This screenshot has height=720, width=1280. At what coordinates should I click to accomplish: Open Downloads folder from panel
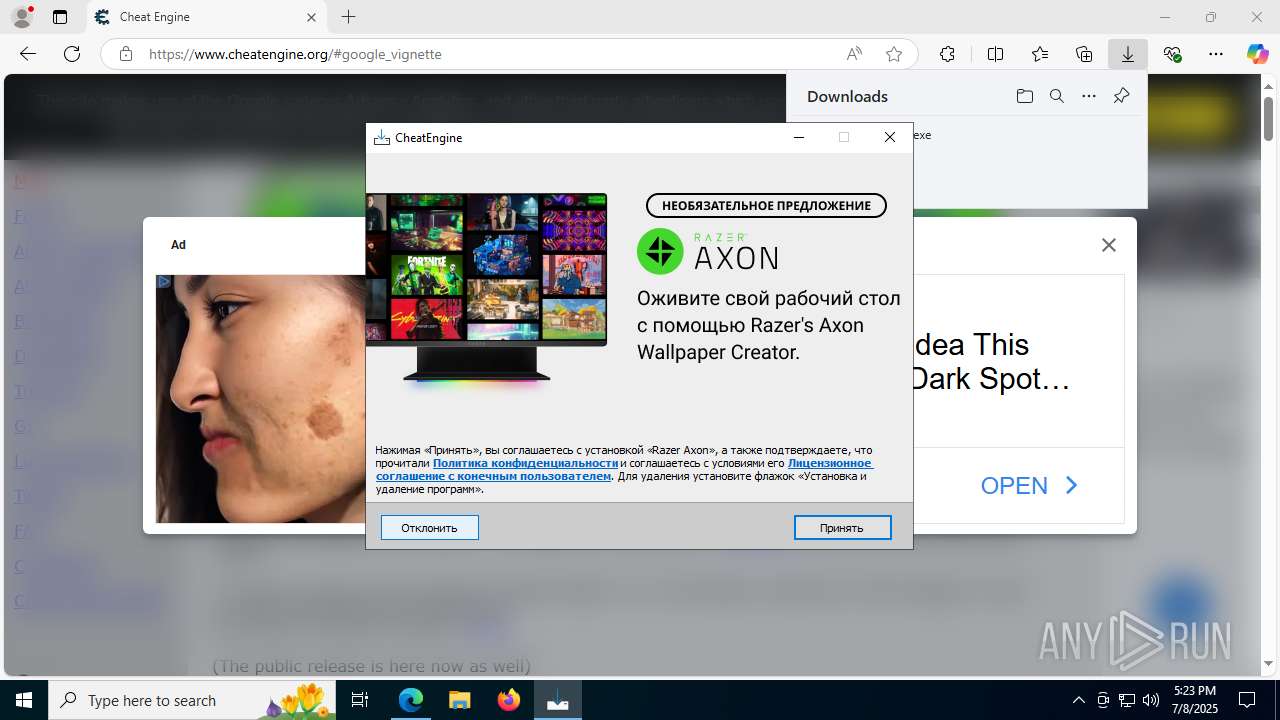click(1025, 96)
